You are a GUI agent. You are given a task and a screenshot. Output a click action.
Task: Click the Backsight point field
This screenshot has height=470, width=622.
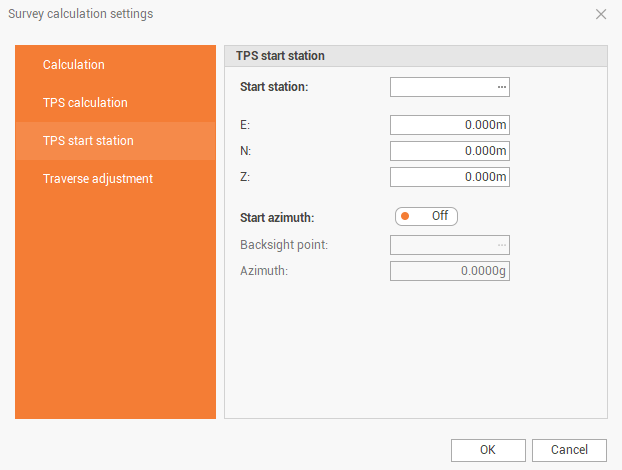coord(441,245)
